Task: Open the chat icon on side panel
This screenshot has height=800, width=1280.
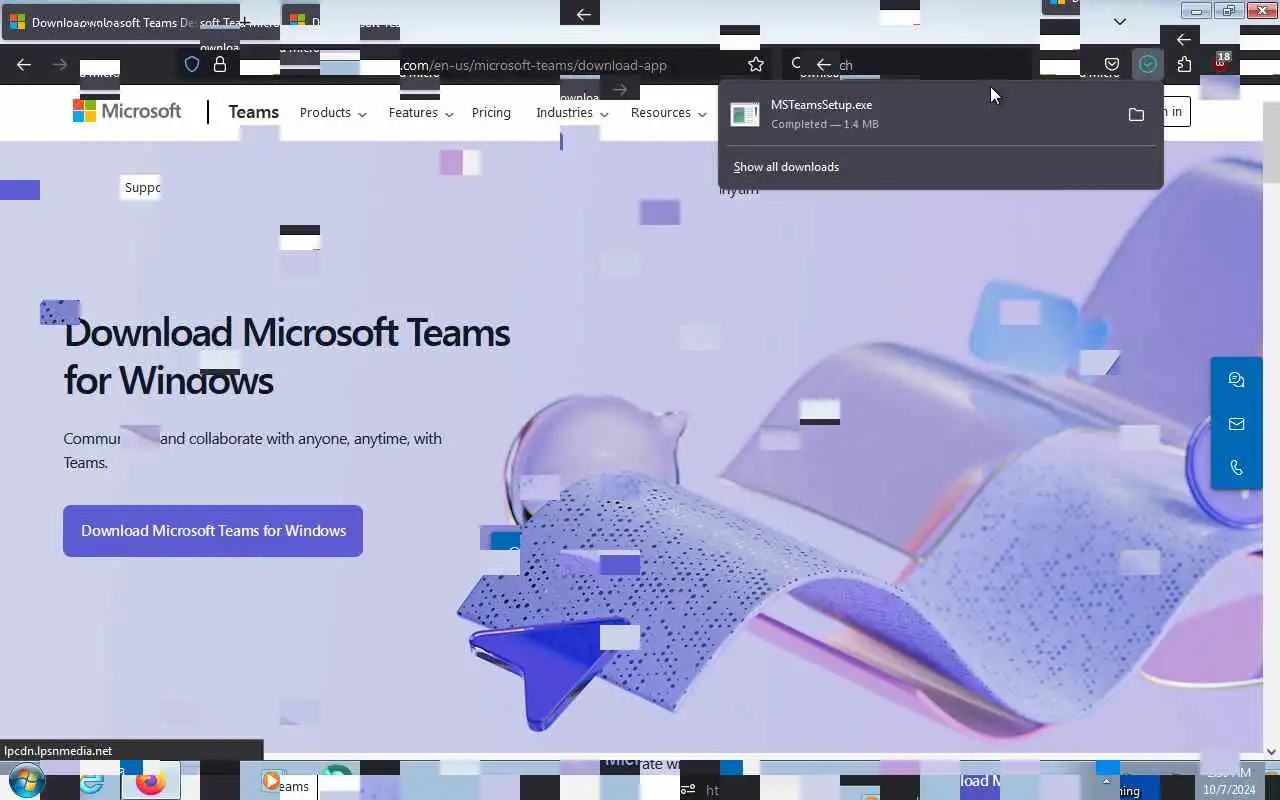Action: point(1236,380)
